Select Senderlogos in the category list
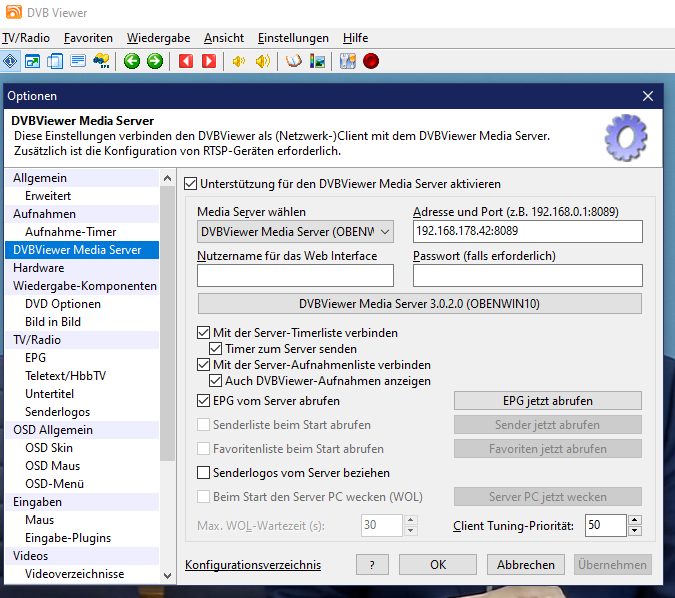The height and width of the screenshot is (598, 675). [82, 412]
